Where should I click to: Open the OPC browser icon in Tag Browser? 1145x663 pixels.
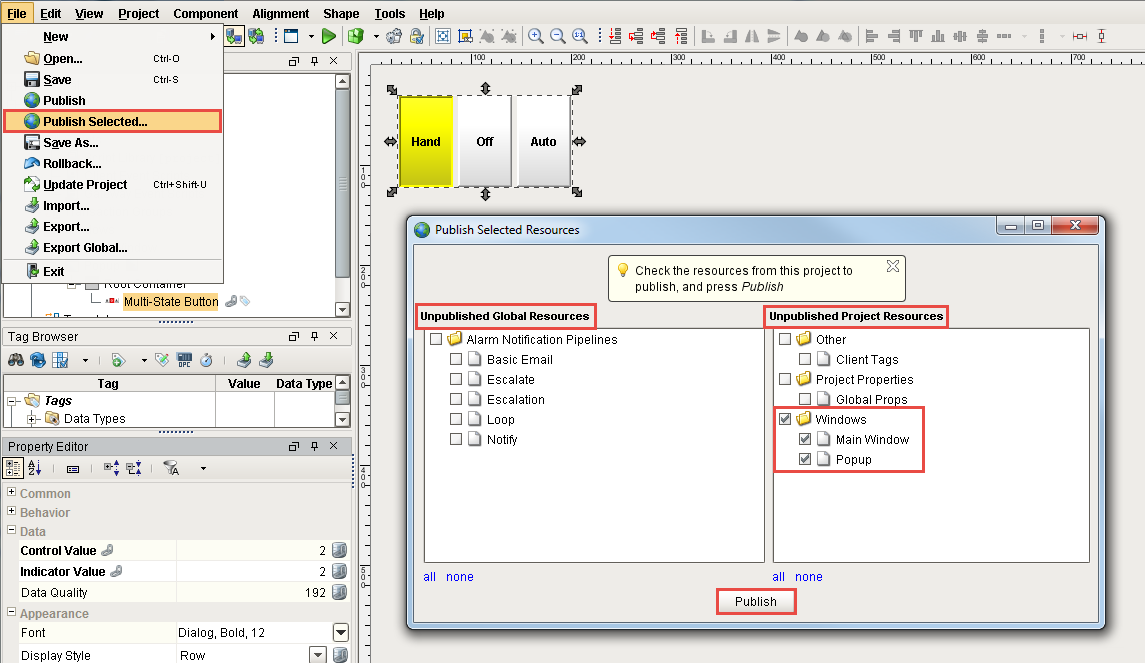(x=184, y=360)
